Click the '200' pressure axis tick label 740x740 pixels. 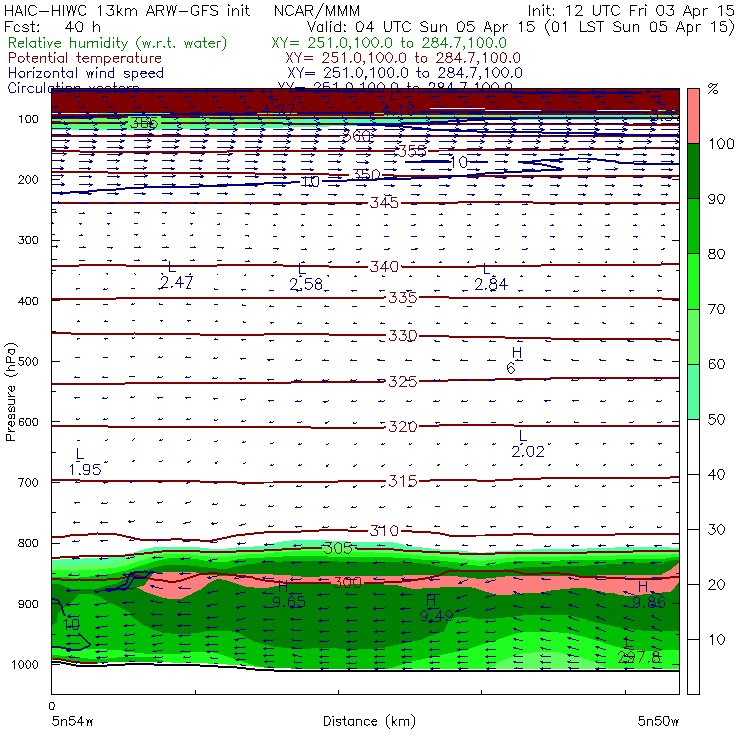pyautogui.click(x=28, y=180)
